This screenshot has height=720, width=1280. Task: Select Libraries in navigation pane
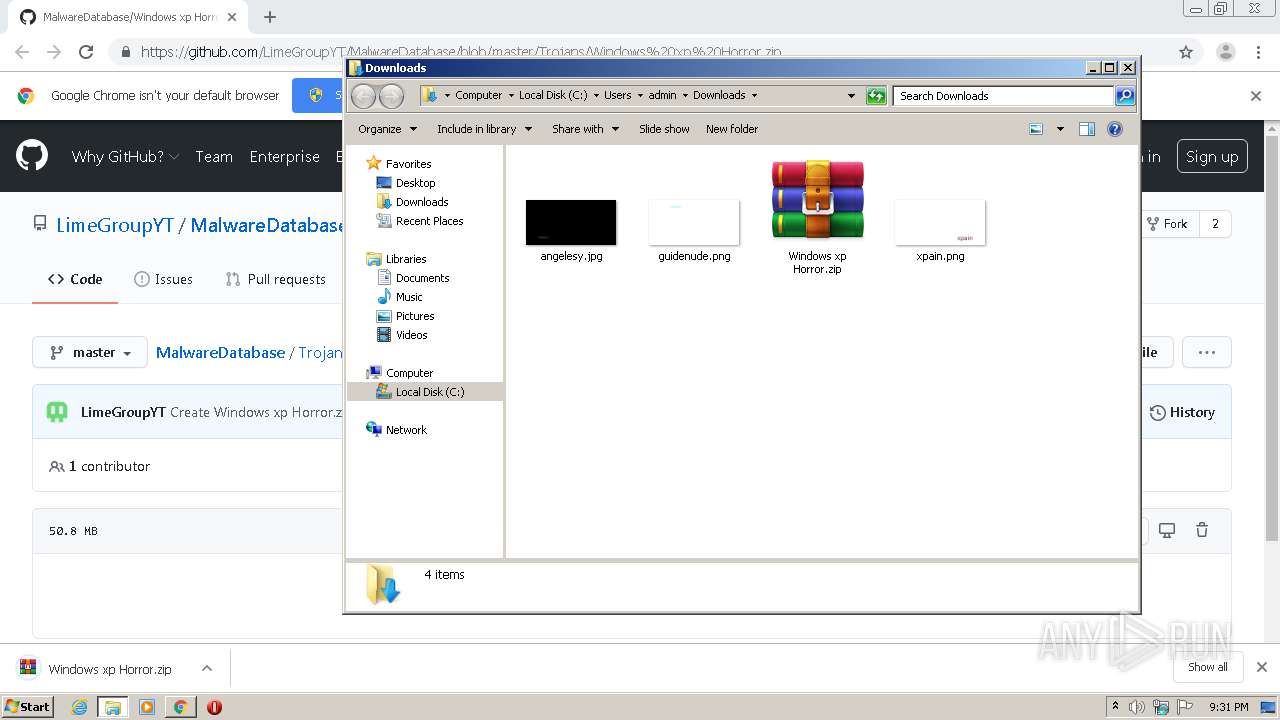406,259
